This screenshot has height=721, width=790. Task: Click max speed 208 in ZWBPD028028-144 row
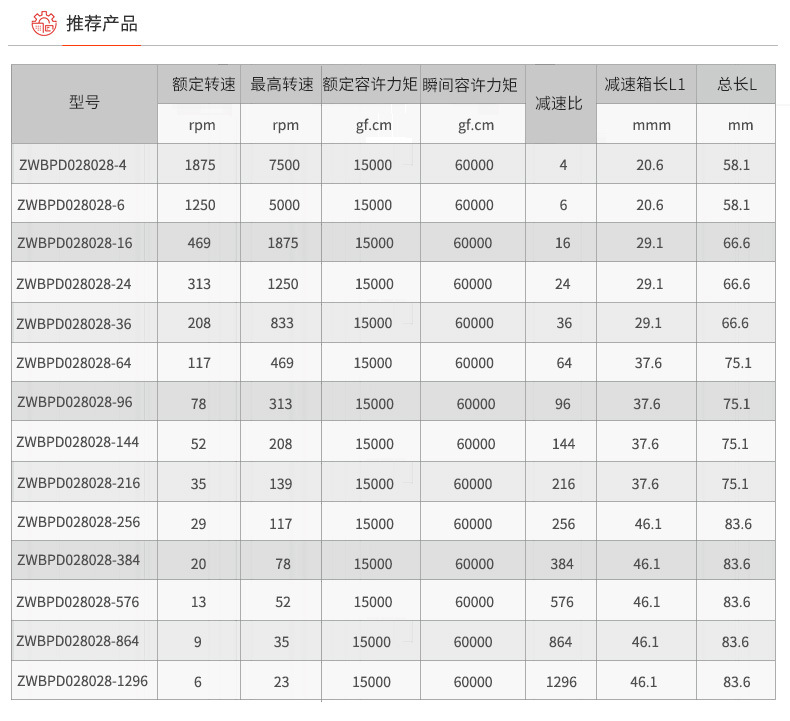tap(281, 444)
